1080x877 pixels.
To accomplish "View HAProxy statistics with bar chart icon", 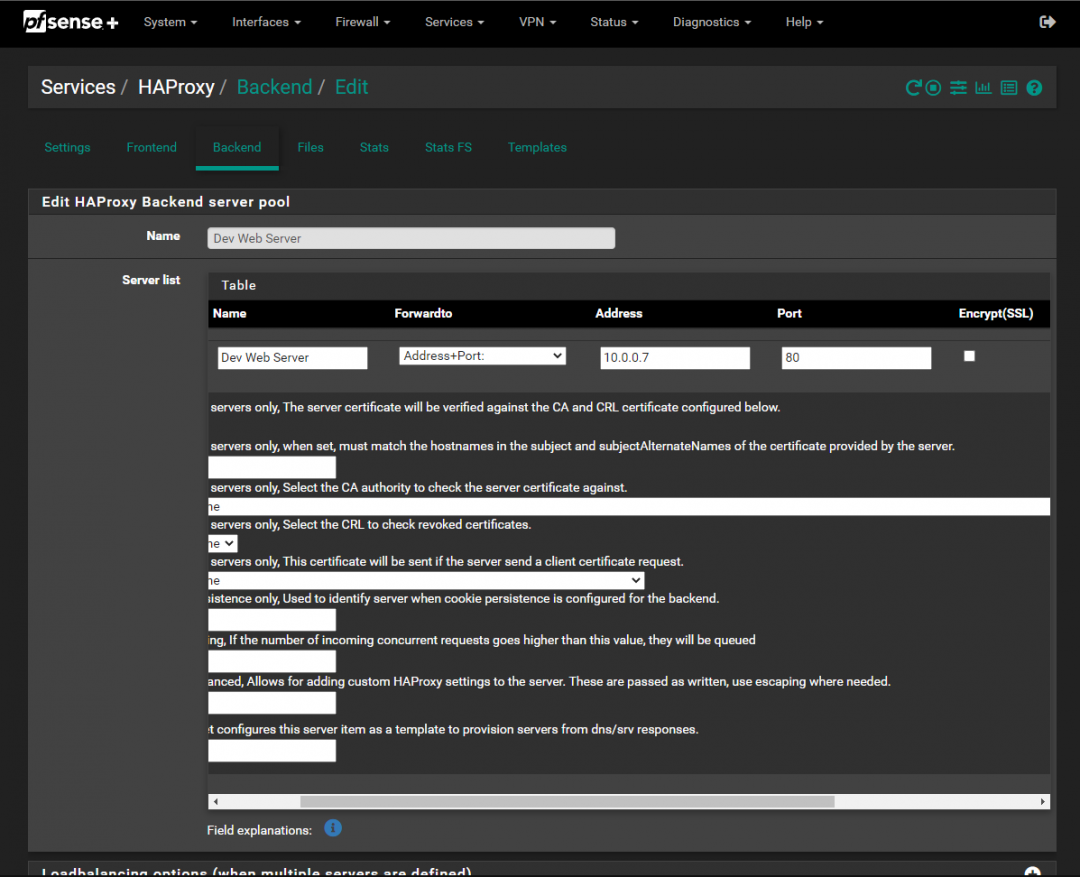I will coord(983,87).
